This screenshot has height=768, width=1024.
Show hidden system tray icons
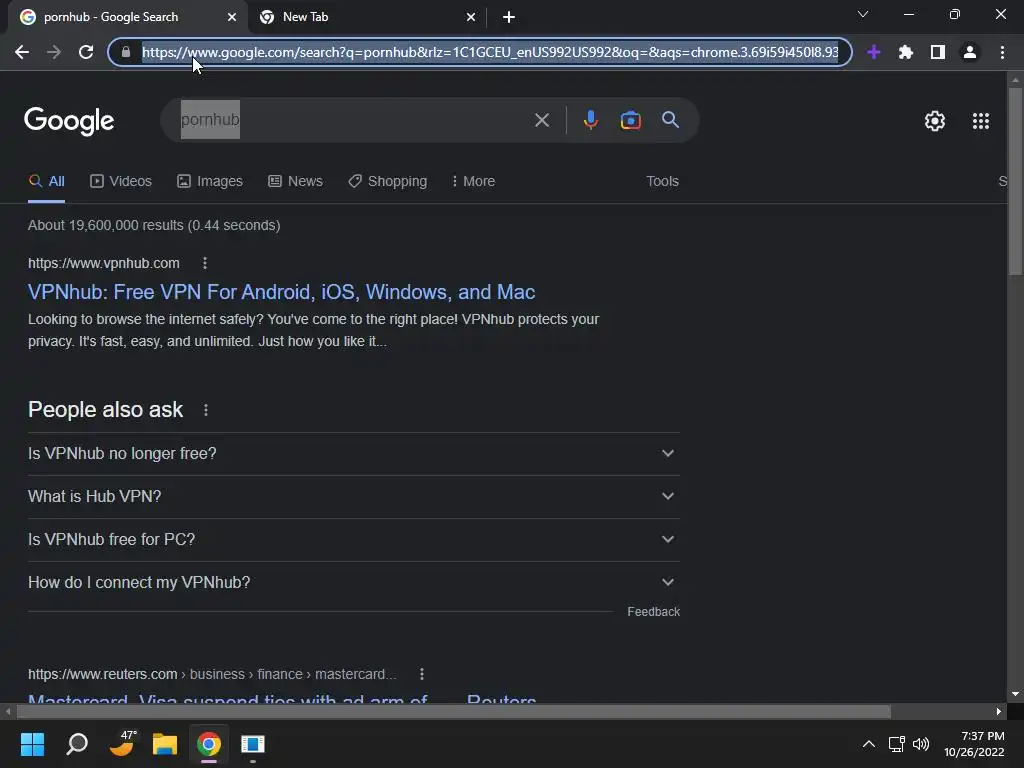869,744
